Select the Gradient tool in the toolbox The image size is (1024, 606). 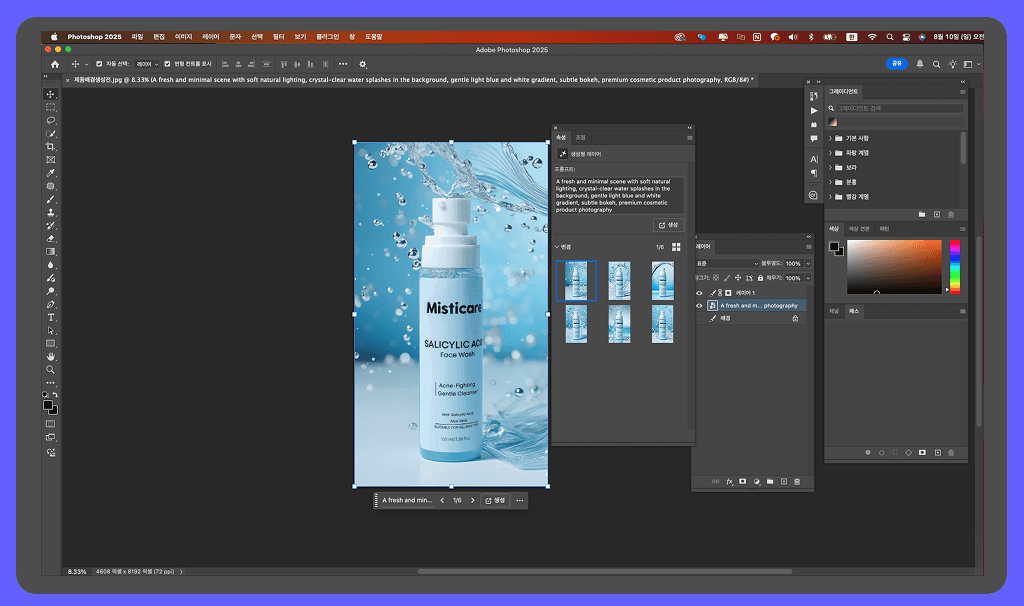pyautogui.click(x=50, y=251)
